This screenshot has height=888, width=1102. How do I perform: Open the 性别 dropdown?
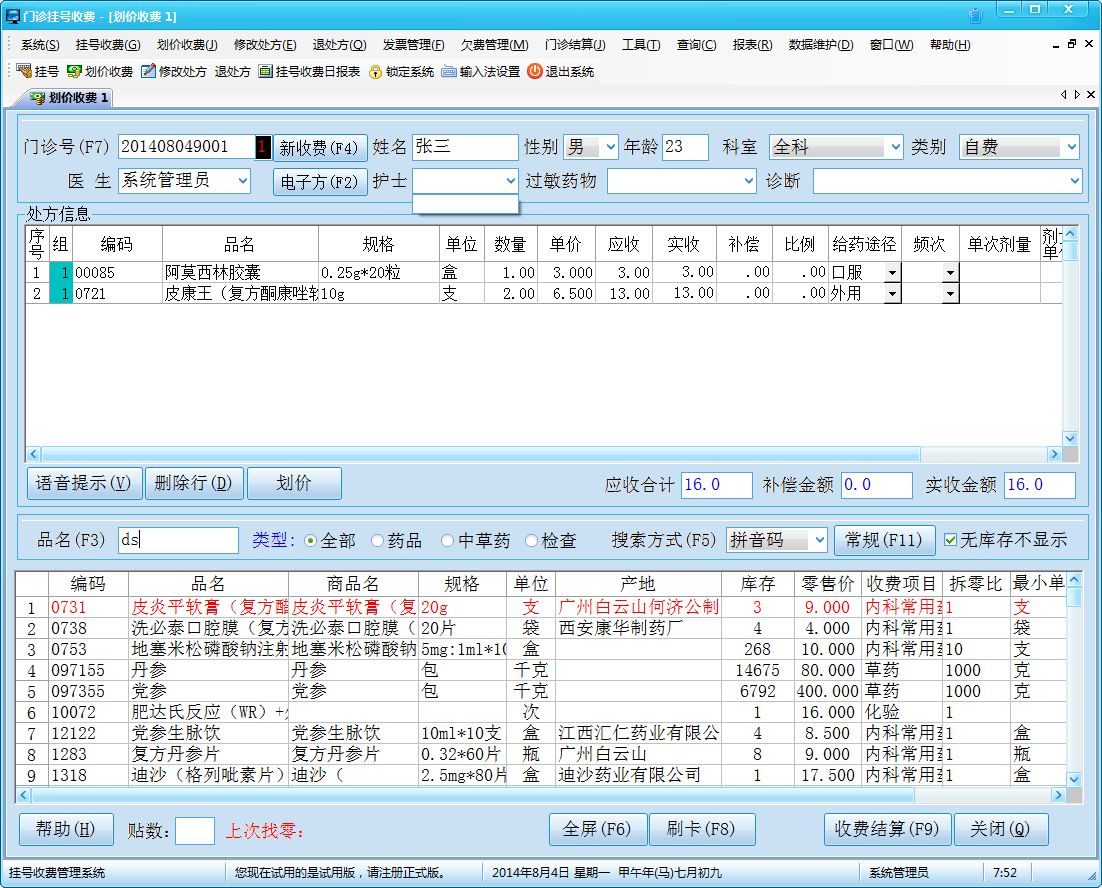coord(611,147)
